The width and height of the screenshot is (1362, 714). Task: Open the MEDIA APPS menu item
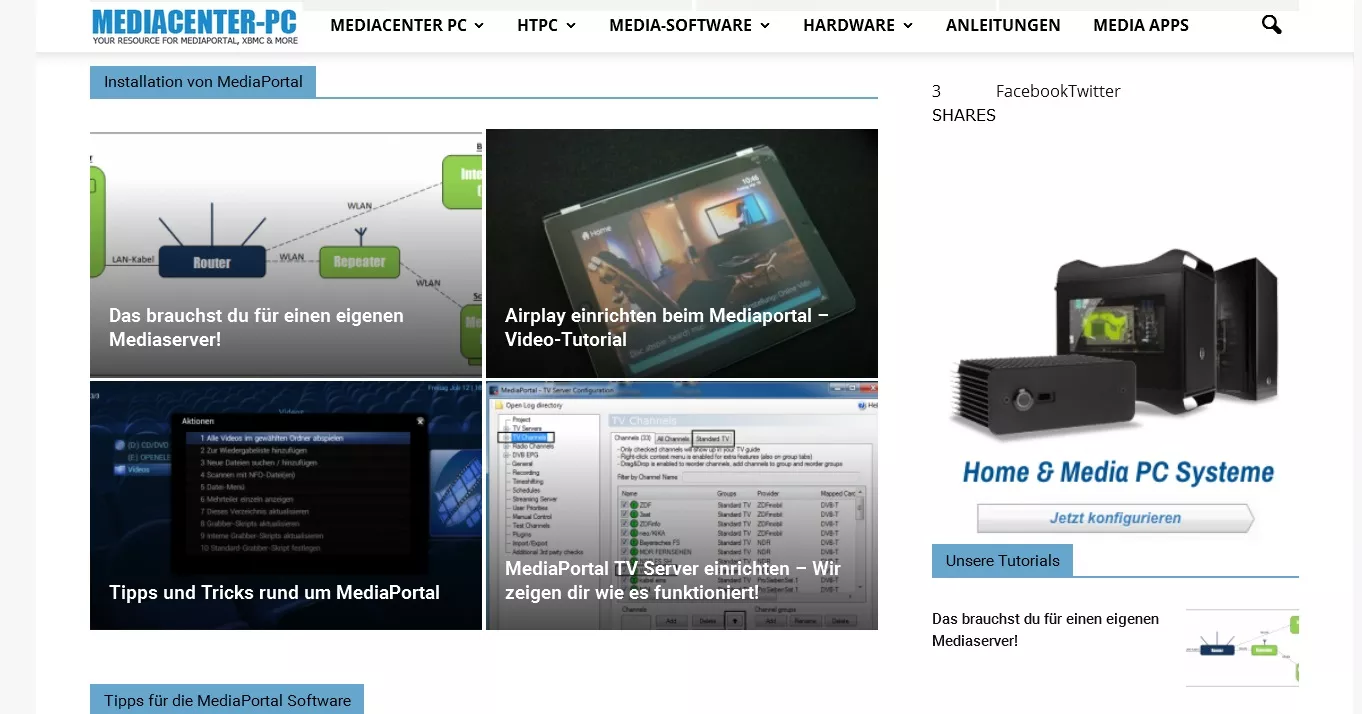pos(1141,25)
